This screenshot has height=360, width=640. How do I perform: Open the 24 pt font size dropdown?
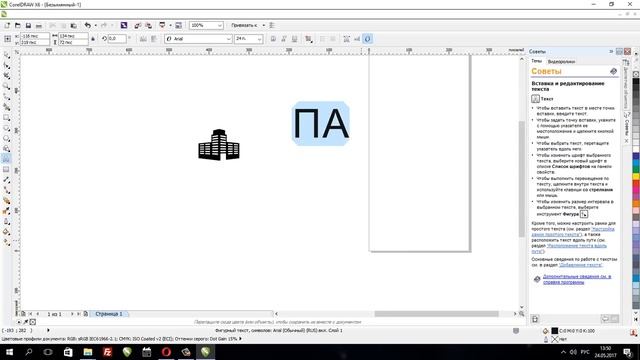[x=260, y=39]
